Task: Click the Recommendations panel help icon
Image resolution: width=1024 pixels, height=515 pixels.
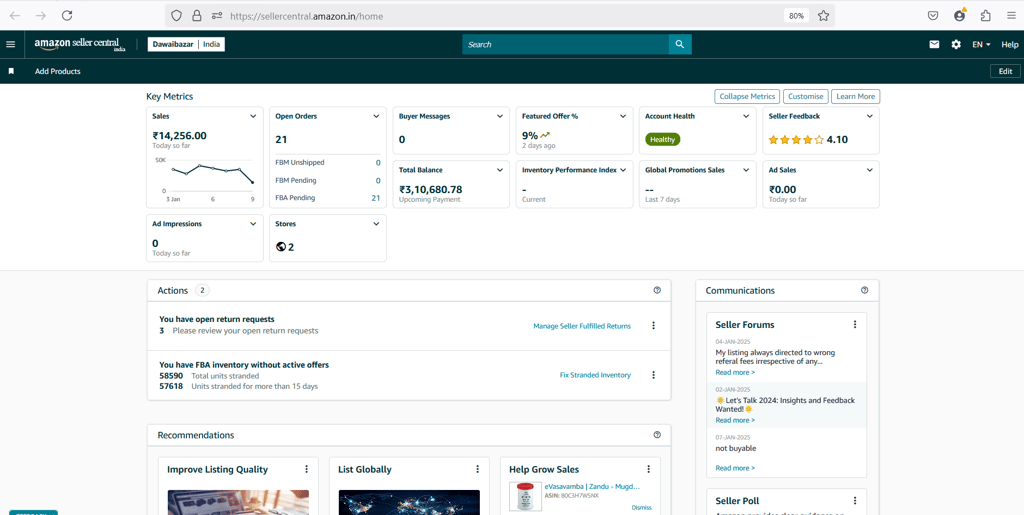Action: pyautogui.click(x=657, y=435)
